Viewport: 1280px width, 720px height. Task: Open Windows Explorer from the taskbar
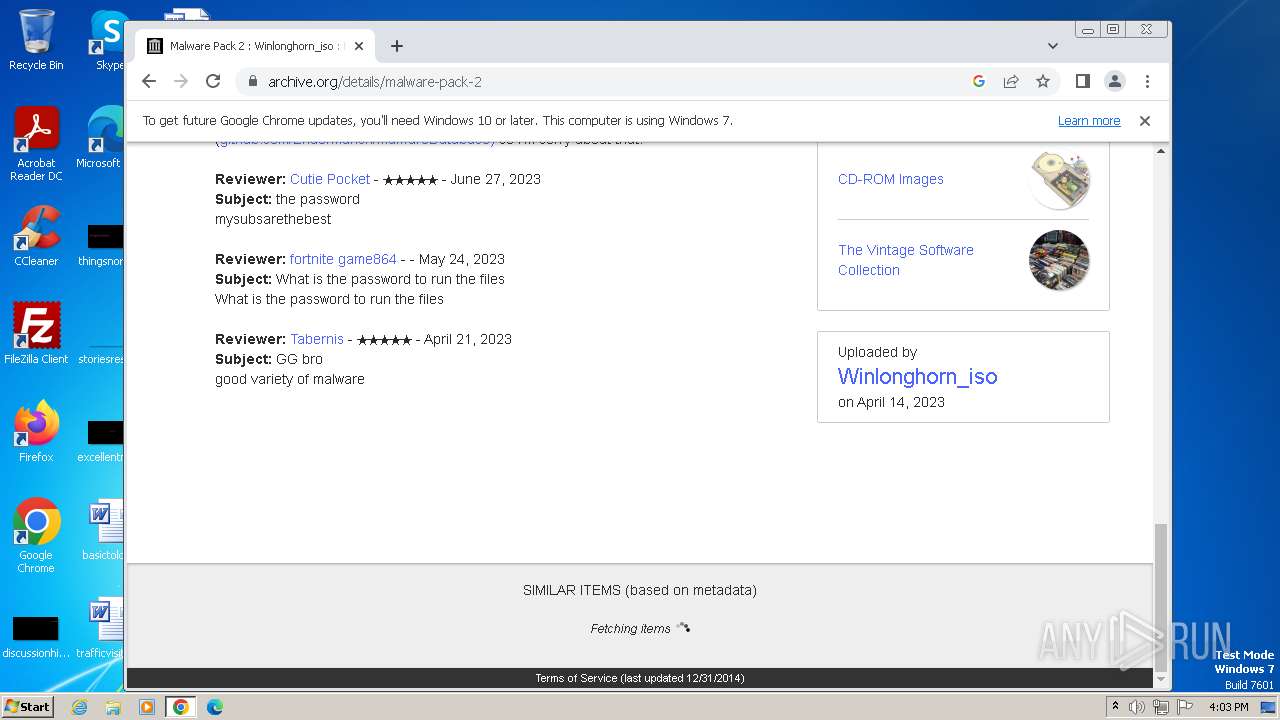point(113,707)
